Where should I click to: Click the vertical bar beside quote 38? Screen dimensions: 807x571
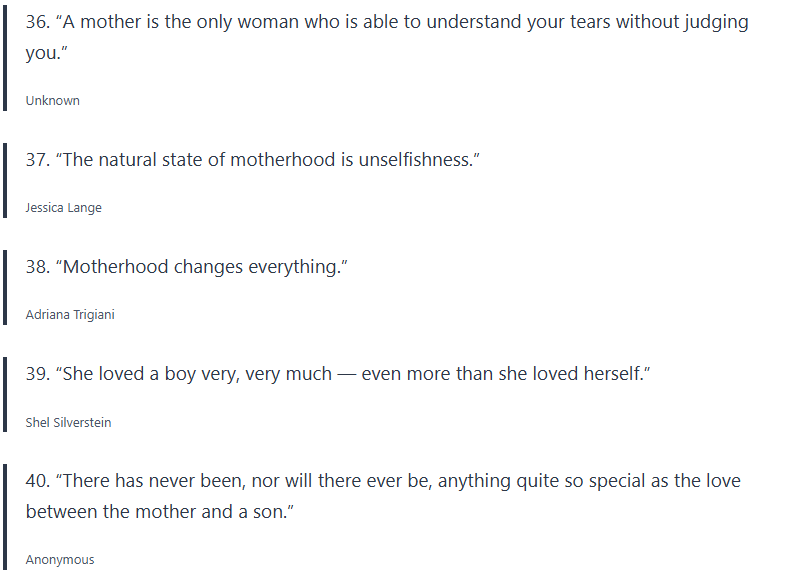point(6,288)
